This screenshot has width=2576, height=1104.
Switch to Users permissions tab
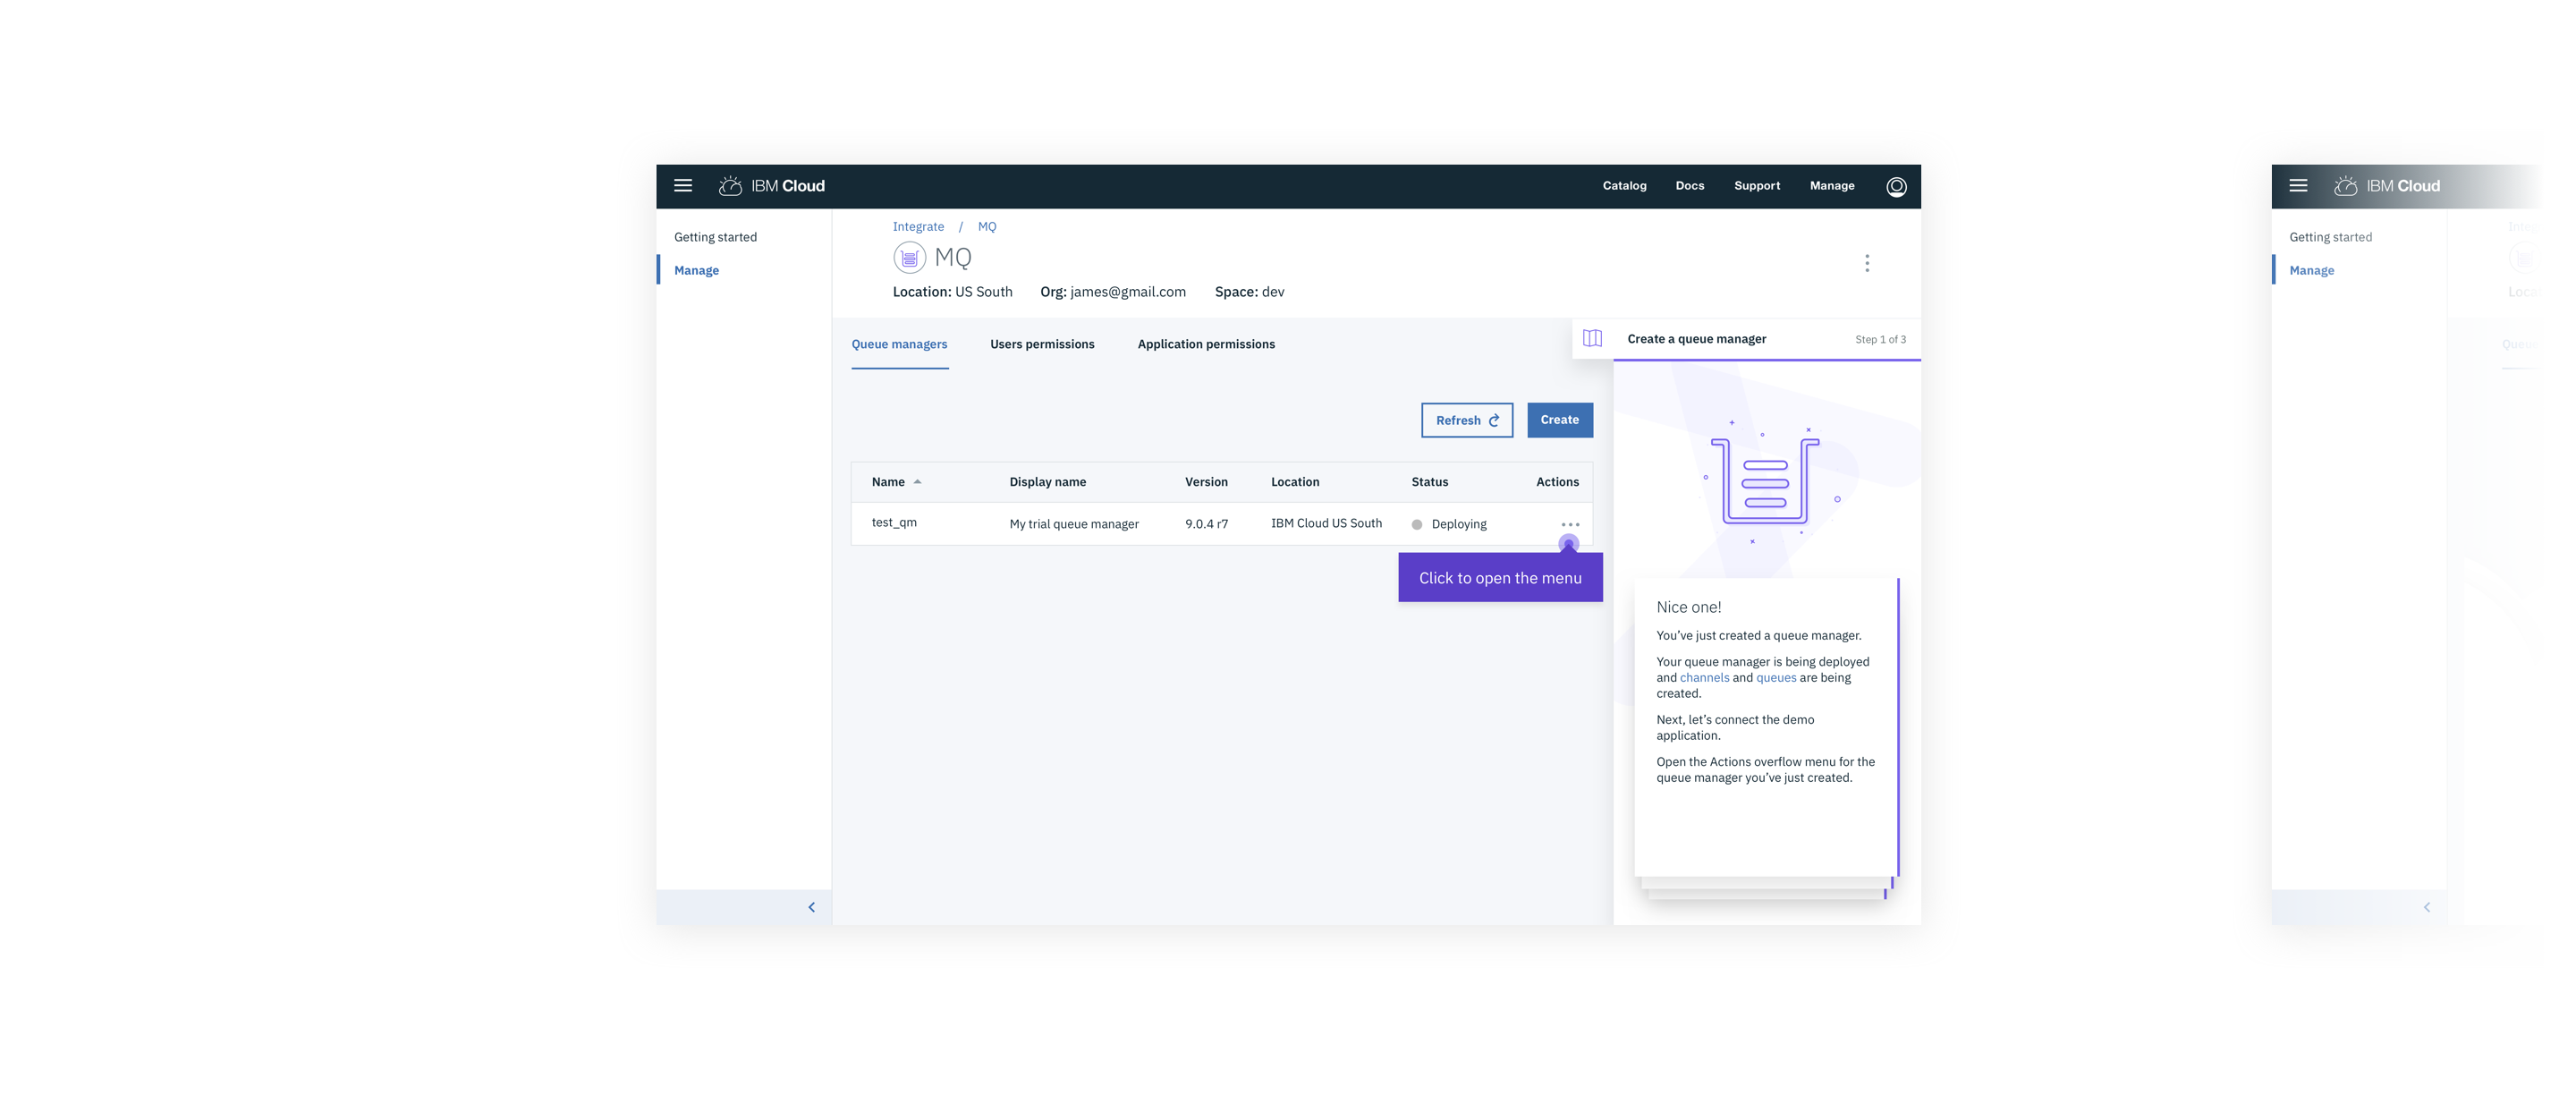(1042, 344)
